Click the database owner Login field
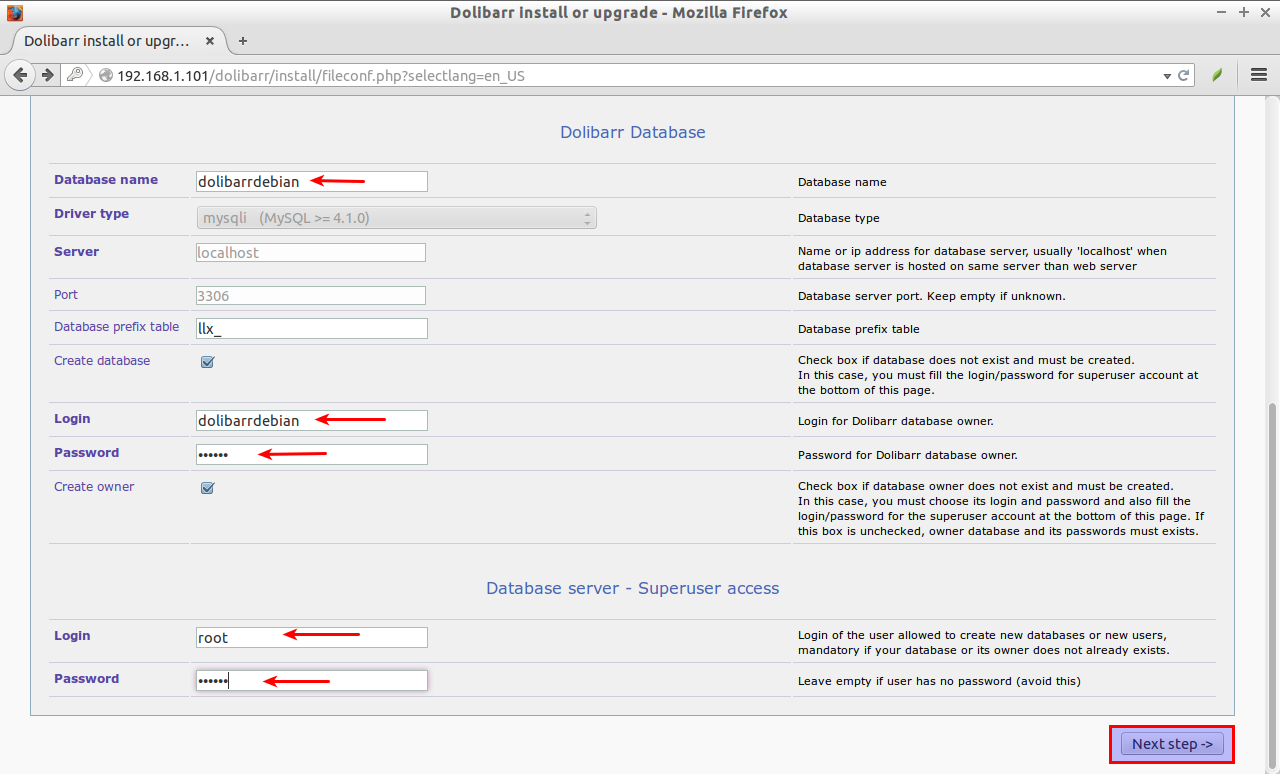The image size is (1280, 774). [312, 420]
